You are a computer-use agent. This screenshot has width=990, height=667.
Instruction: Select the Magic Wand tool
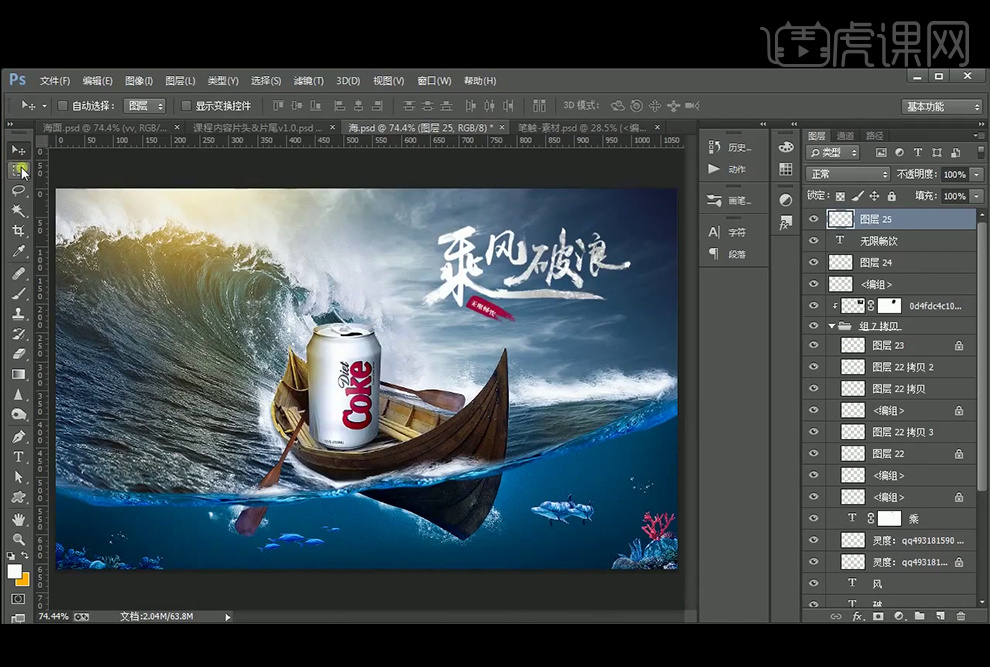(18, 210)
